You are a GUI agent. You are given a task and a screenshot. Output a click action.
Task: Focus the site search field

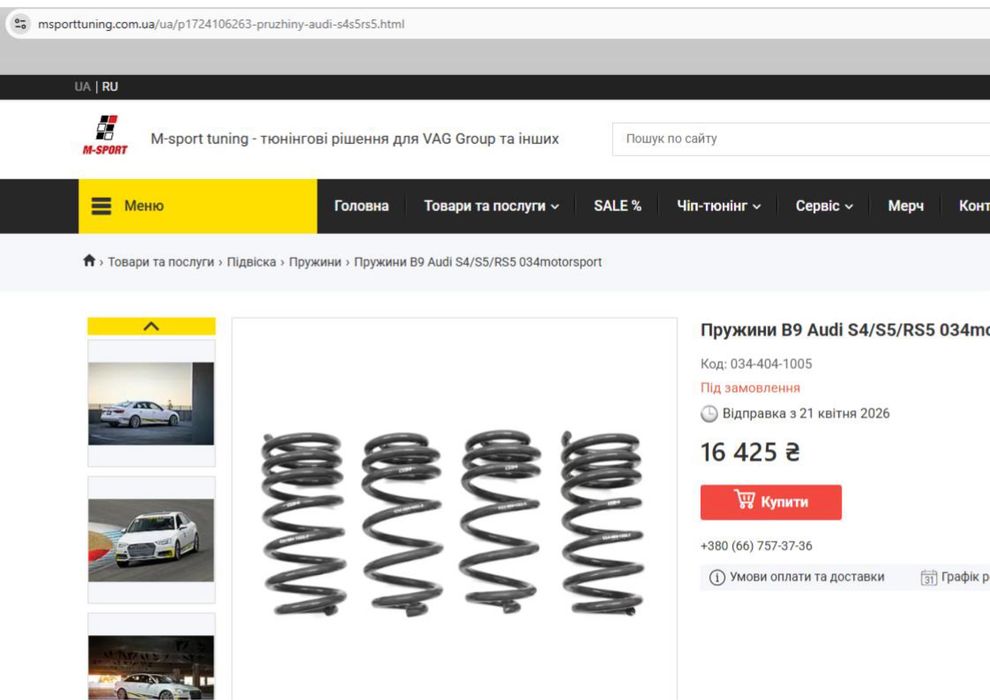[x=801, y=139]
